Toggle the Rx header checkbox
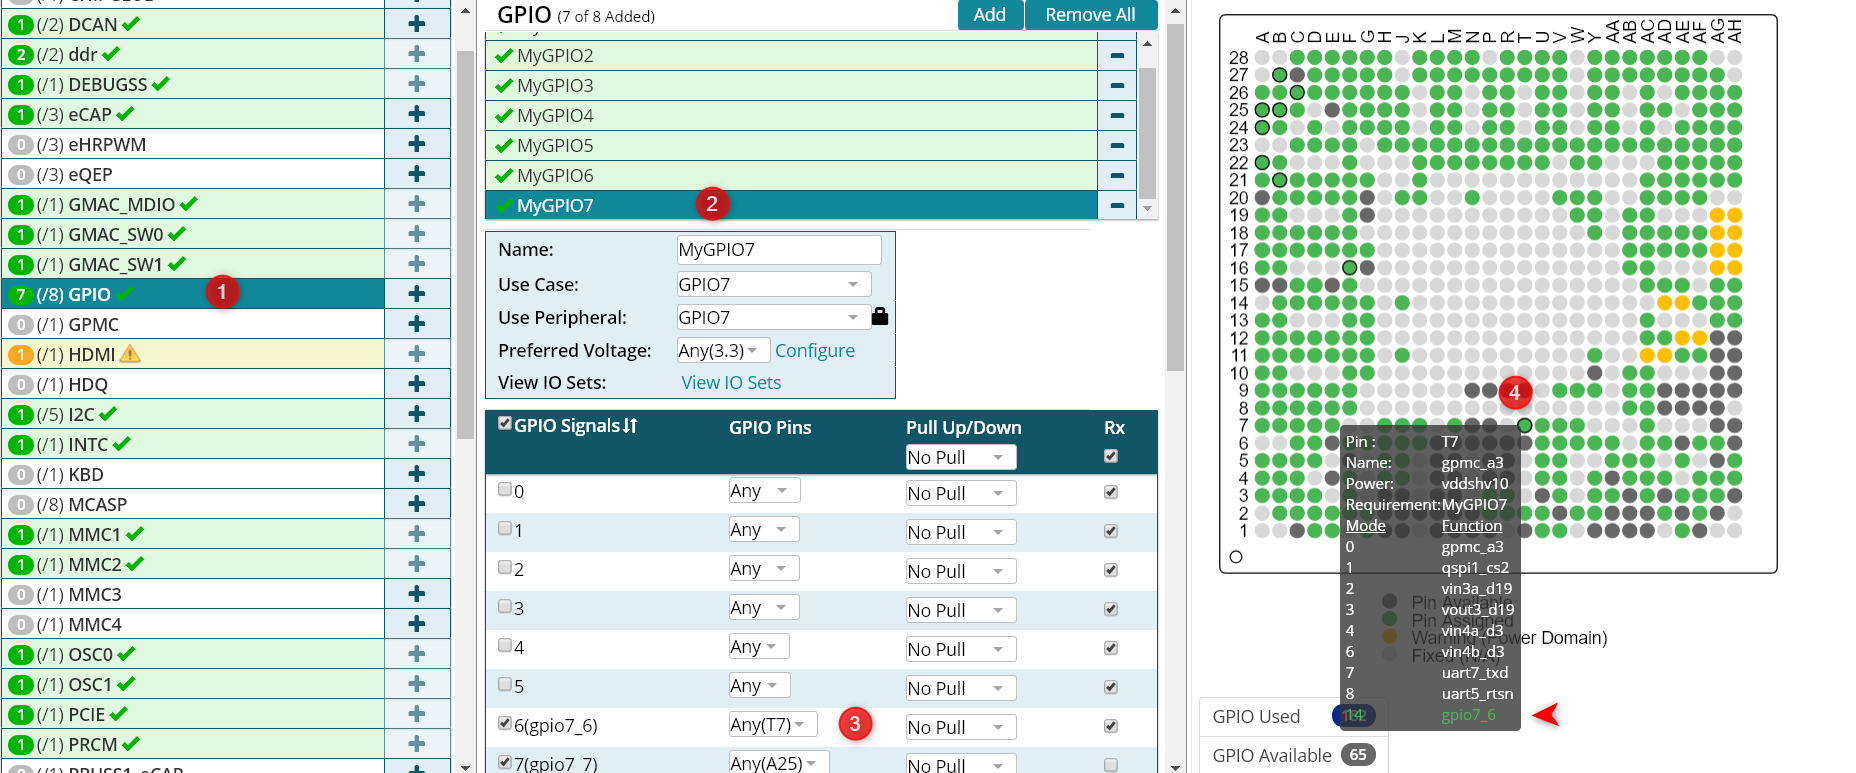Viewport: 1856px width, 773px height. (1110, 456)
